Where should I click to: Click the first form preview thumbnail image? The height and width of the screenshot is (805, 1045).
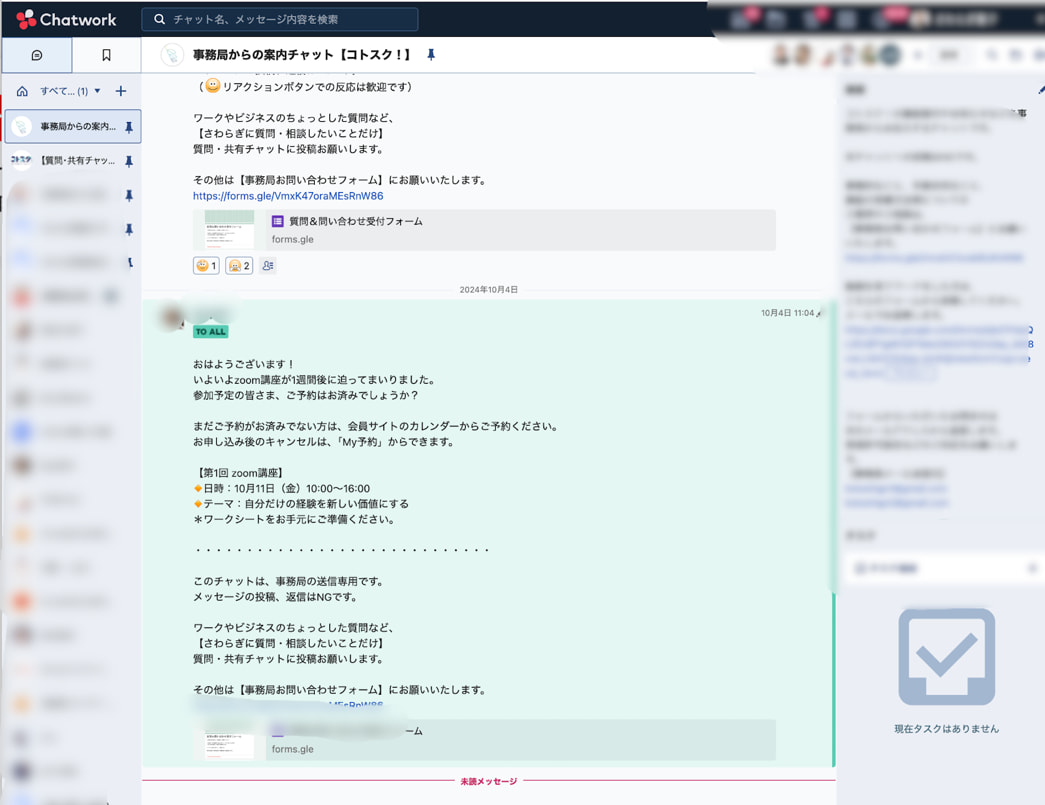coord(229,230)
